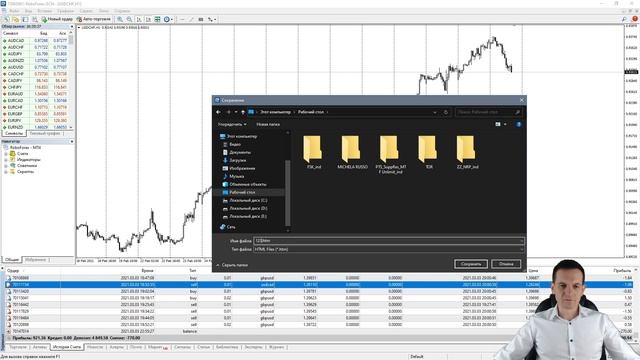640x360 pixels.
Task: Switch to the Новости terminal tab
Action: pyautogui.click(x=95, y=347)
